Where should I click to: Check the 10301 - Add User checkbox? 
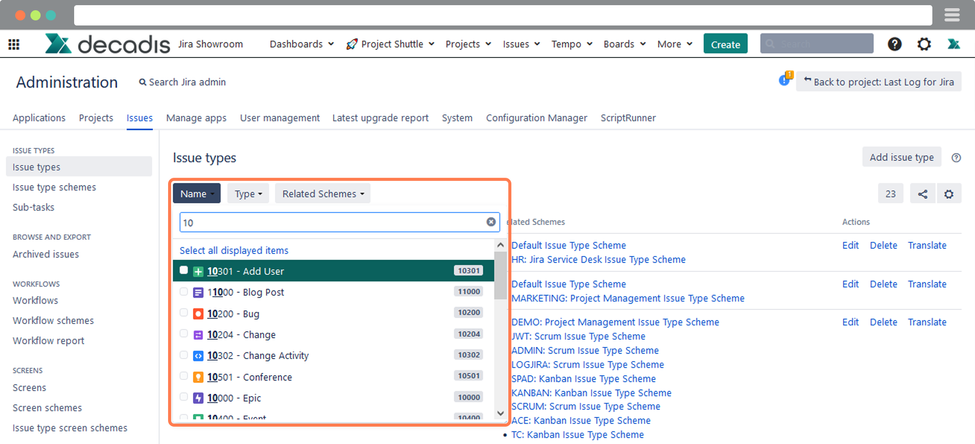[x=183, y=271]
